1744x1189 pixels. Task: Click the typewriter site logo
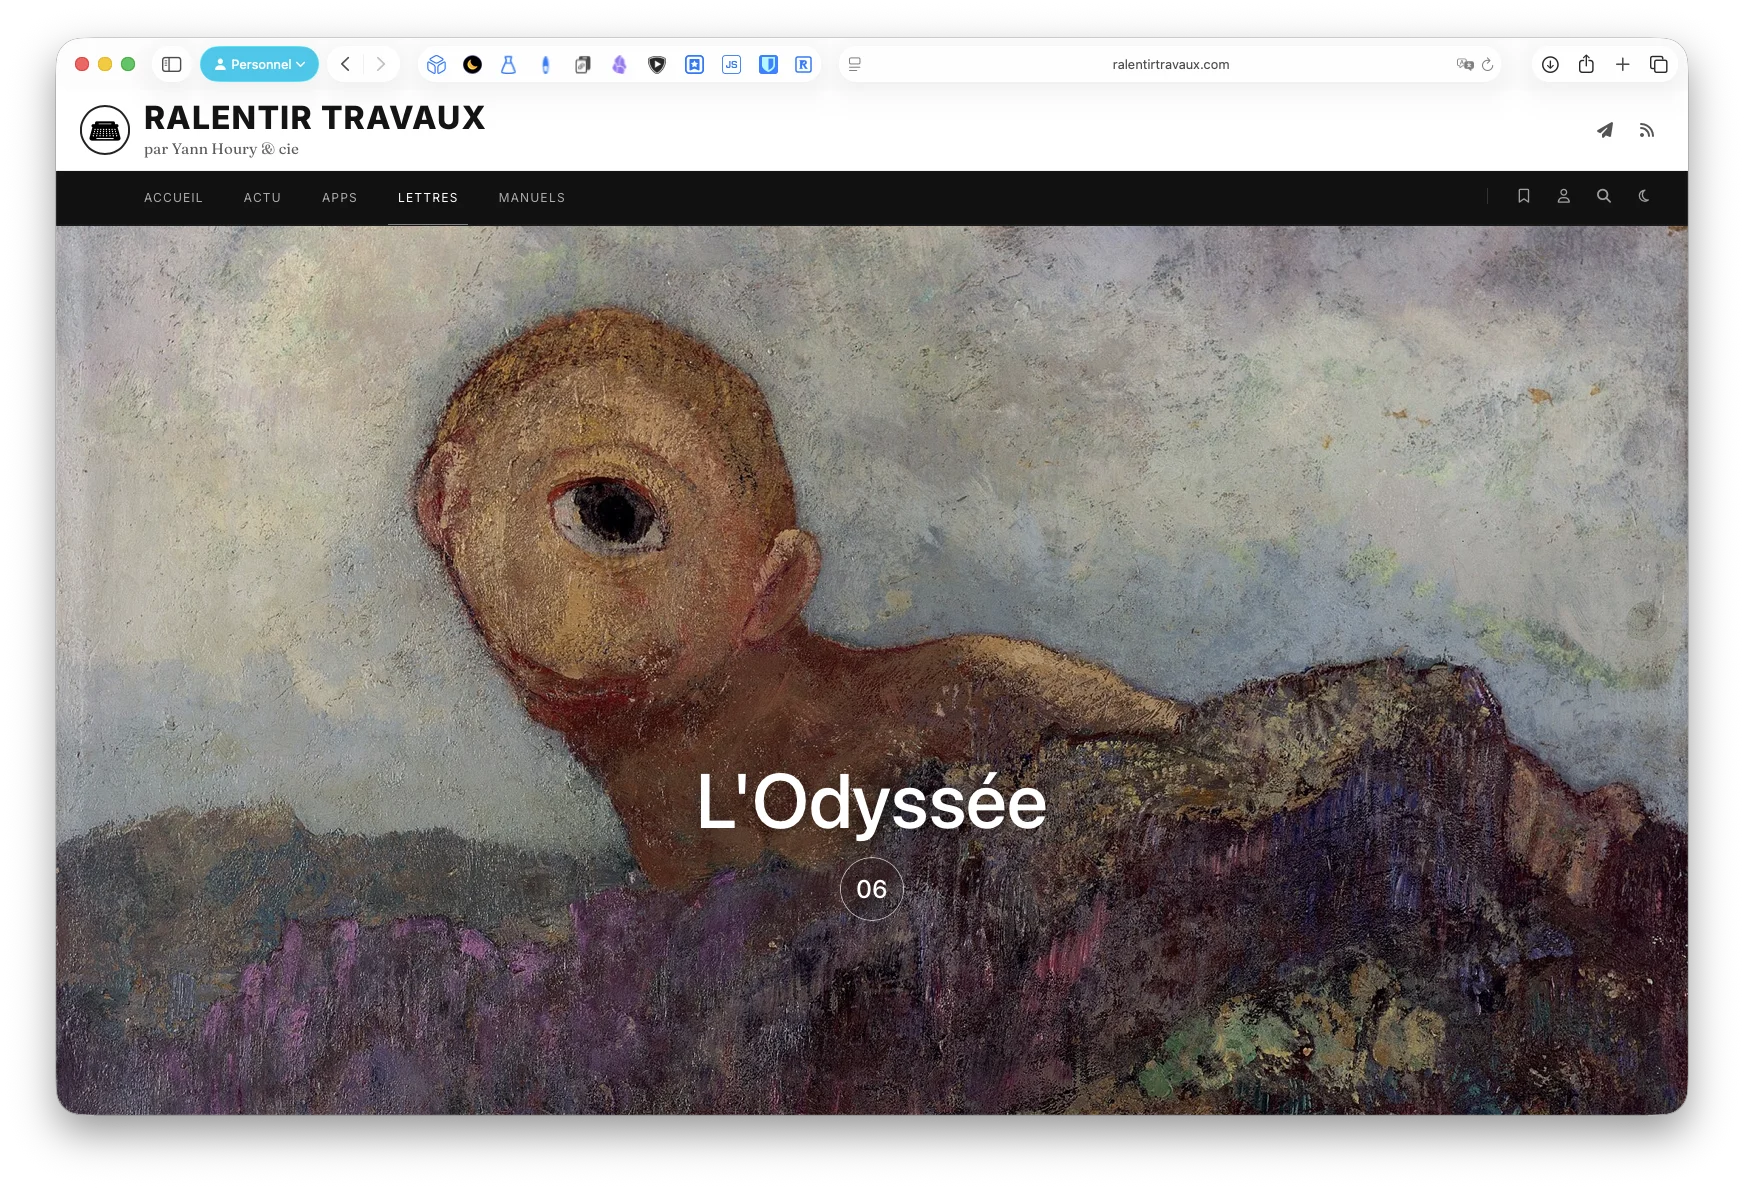click(x=105, y=130)
